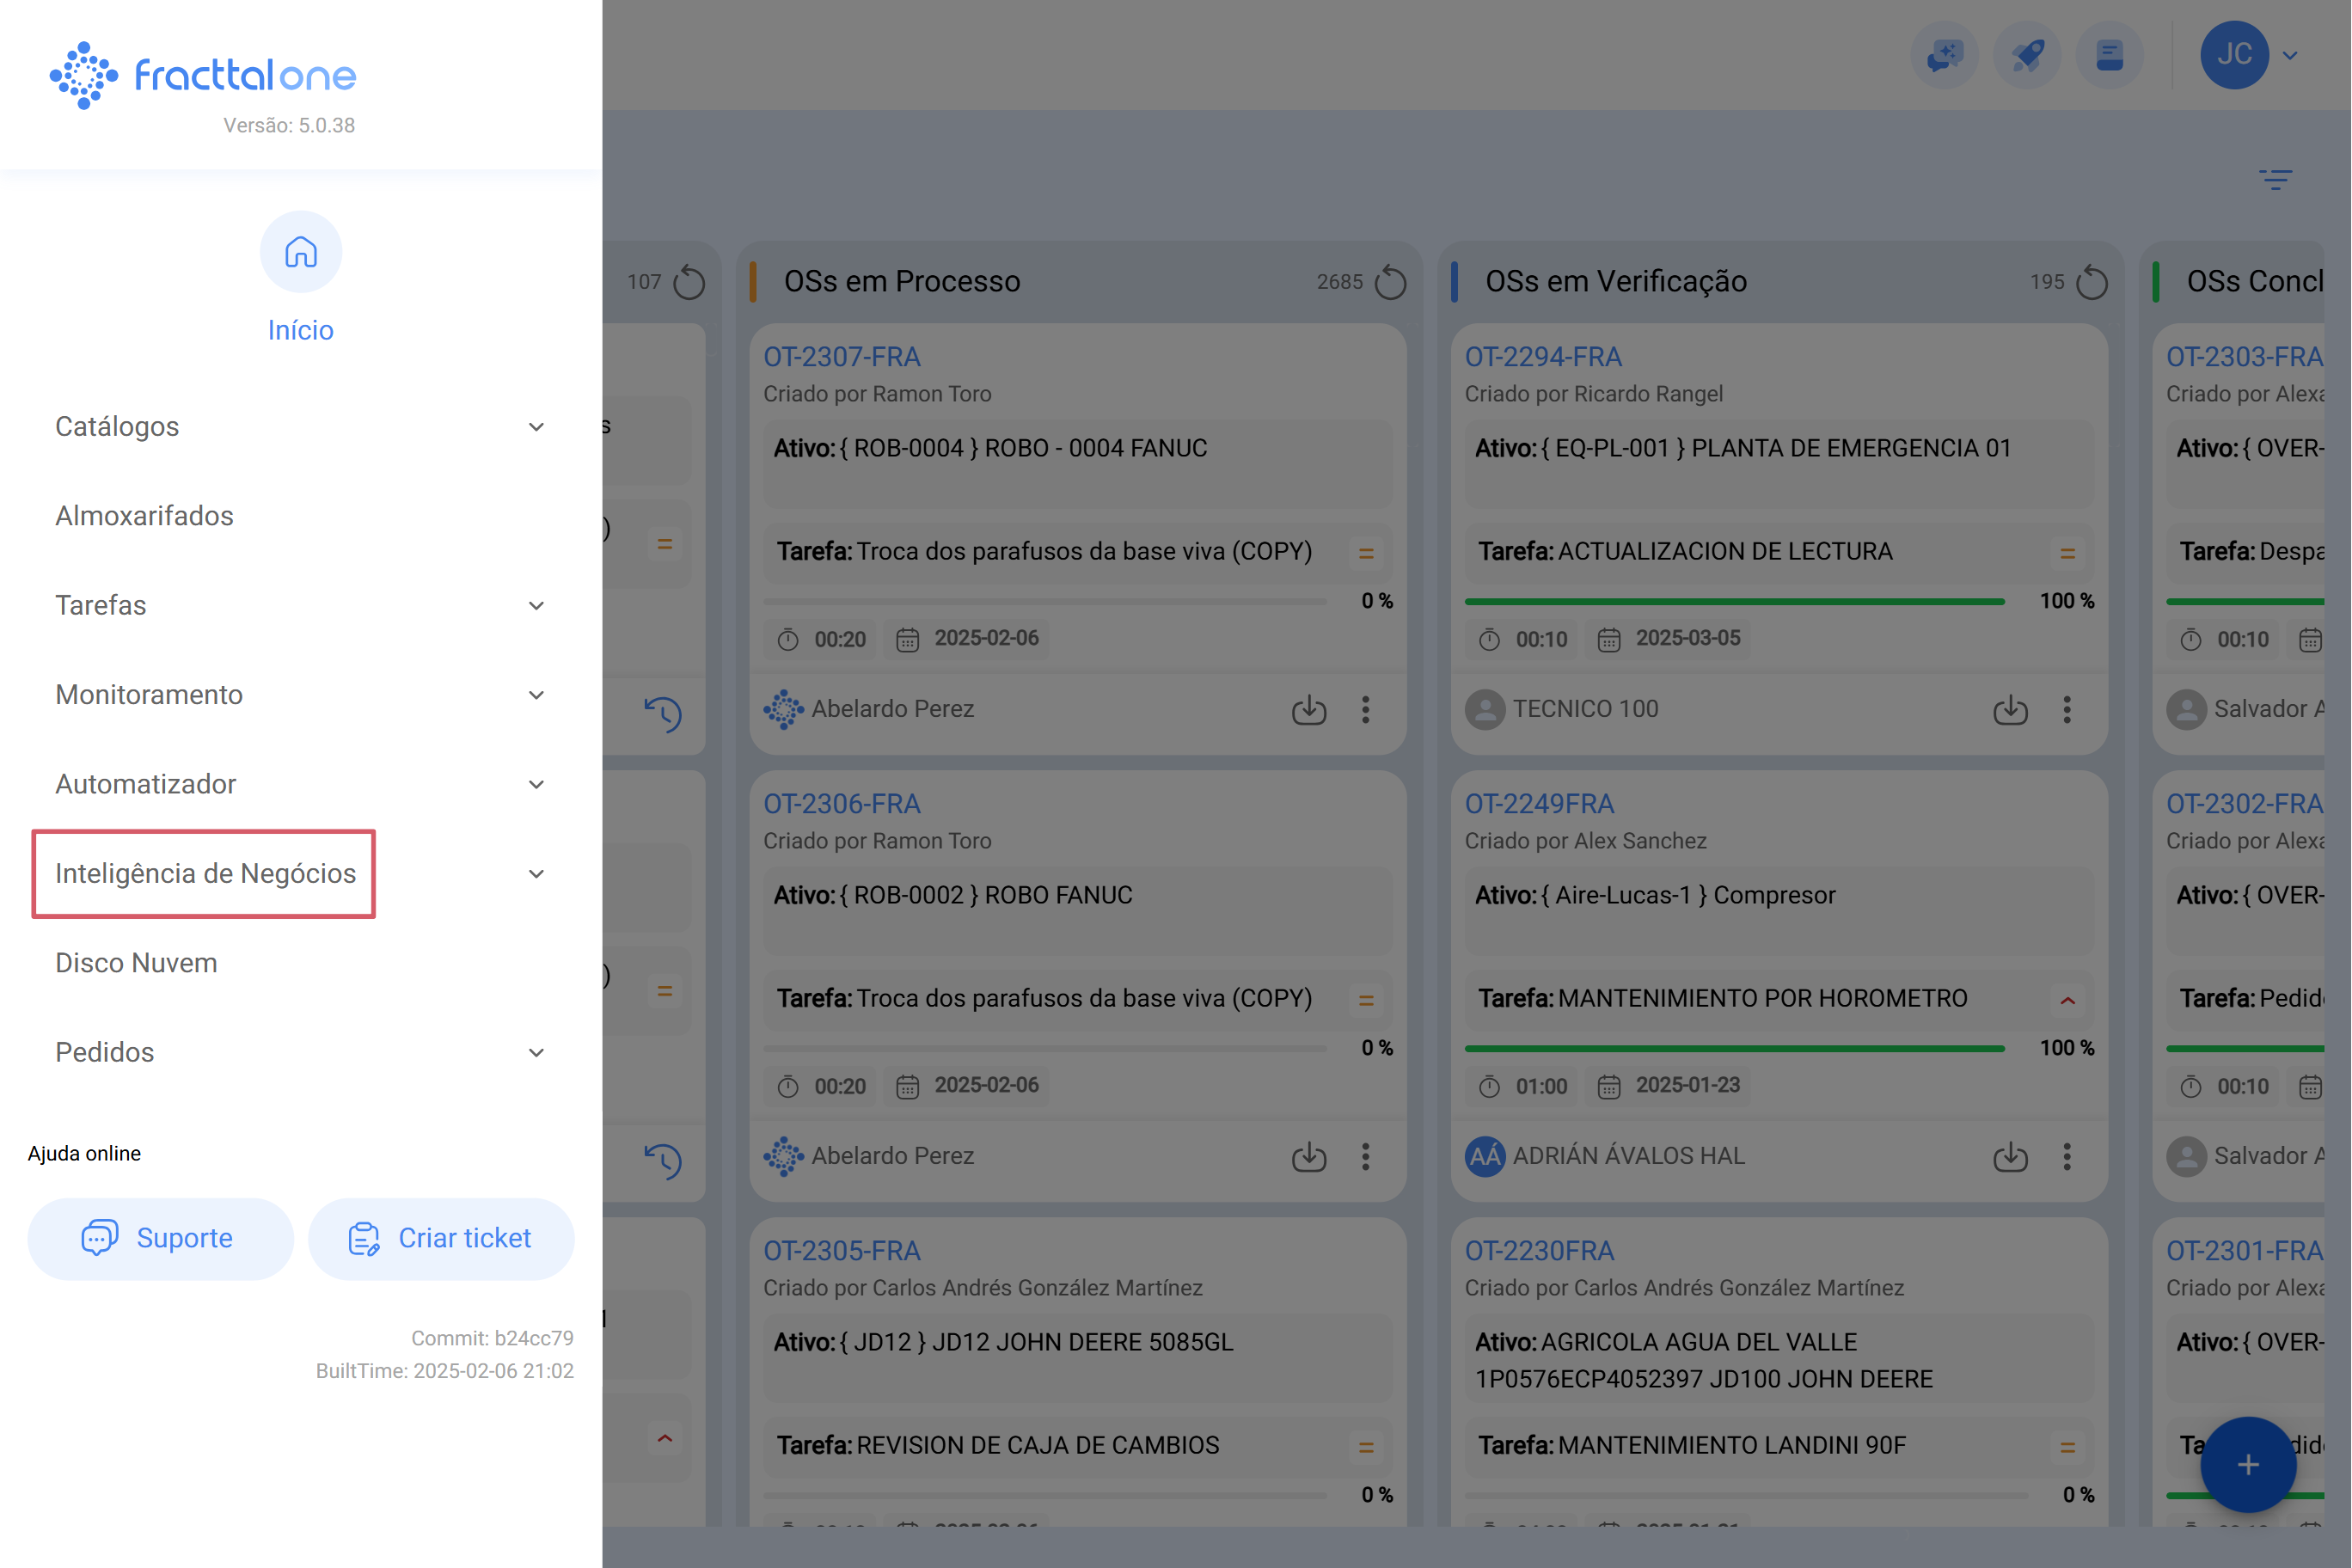The width and height of the screenshot is (2352, 1568).
Task: Open work order link OT-2307-FRA
Action: tap(842, 356)
